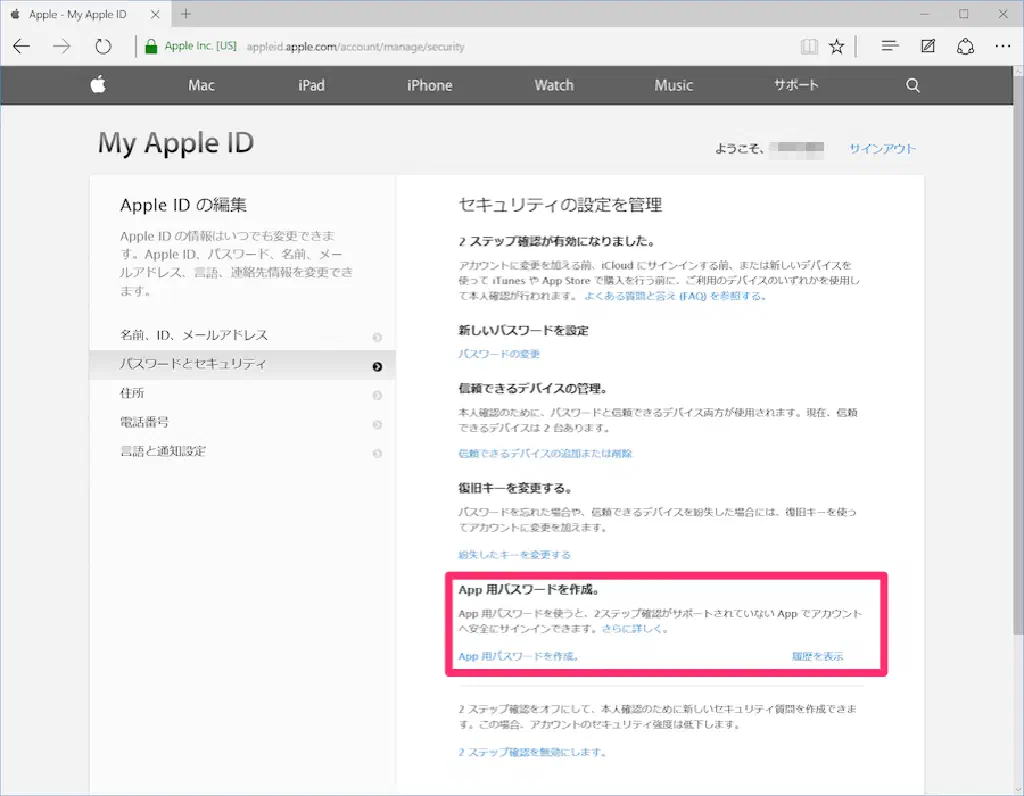The height and width of the screenshot is (796, 1024).
Task: Click the browser back arrow
Action: (x=22, y=46)
